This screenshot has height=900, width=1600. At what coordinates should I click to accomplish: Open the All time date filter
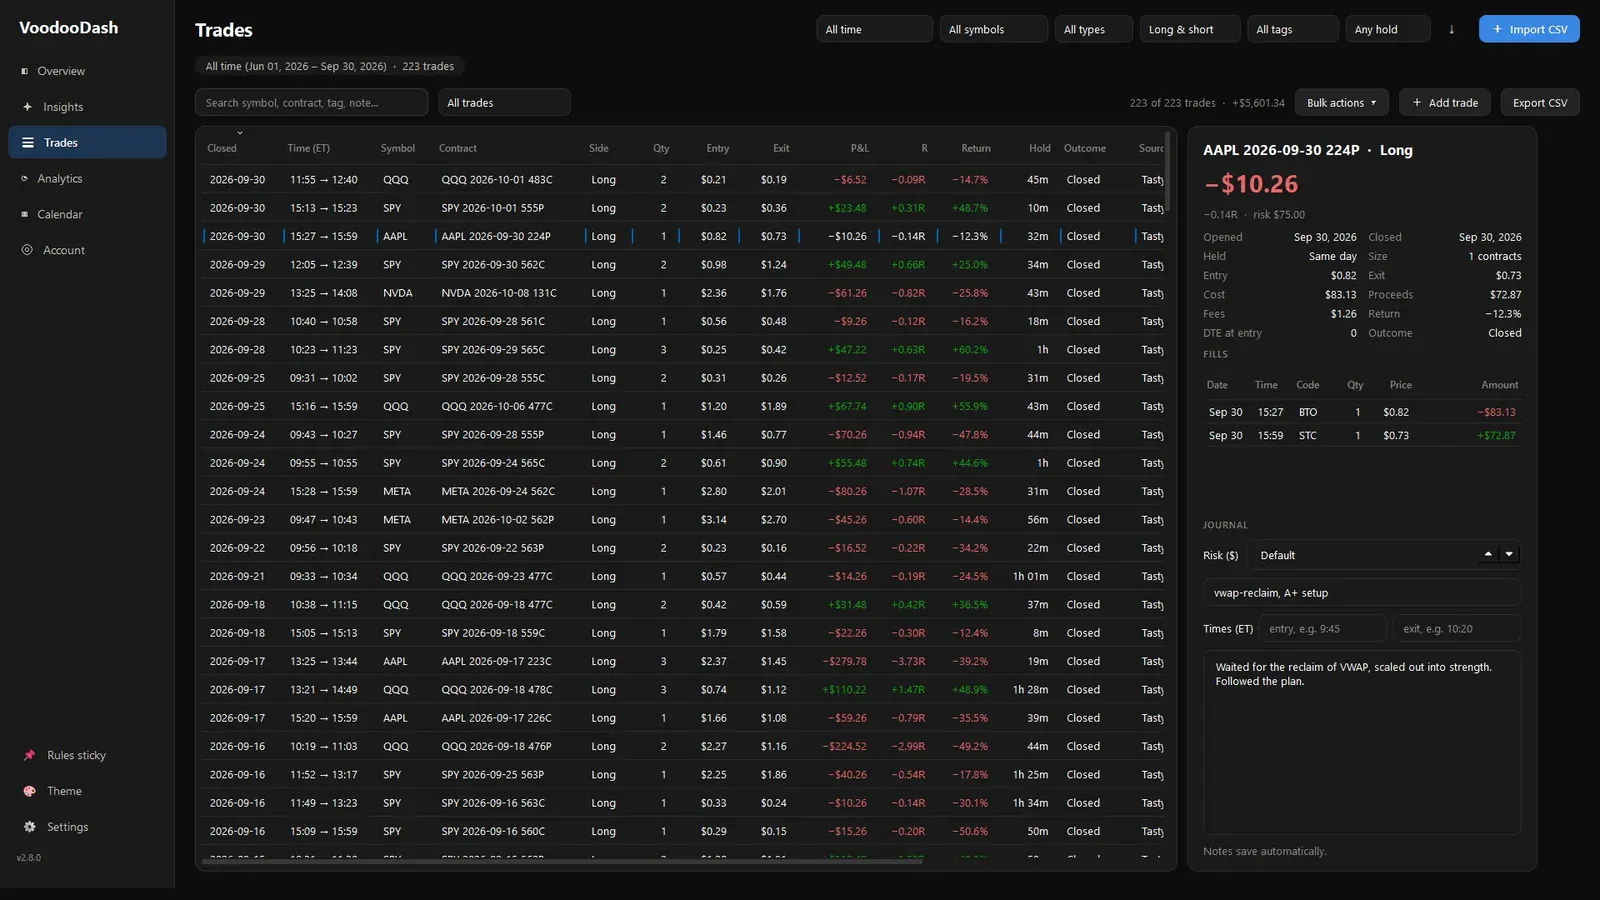click(x=874, y=29)
